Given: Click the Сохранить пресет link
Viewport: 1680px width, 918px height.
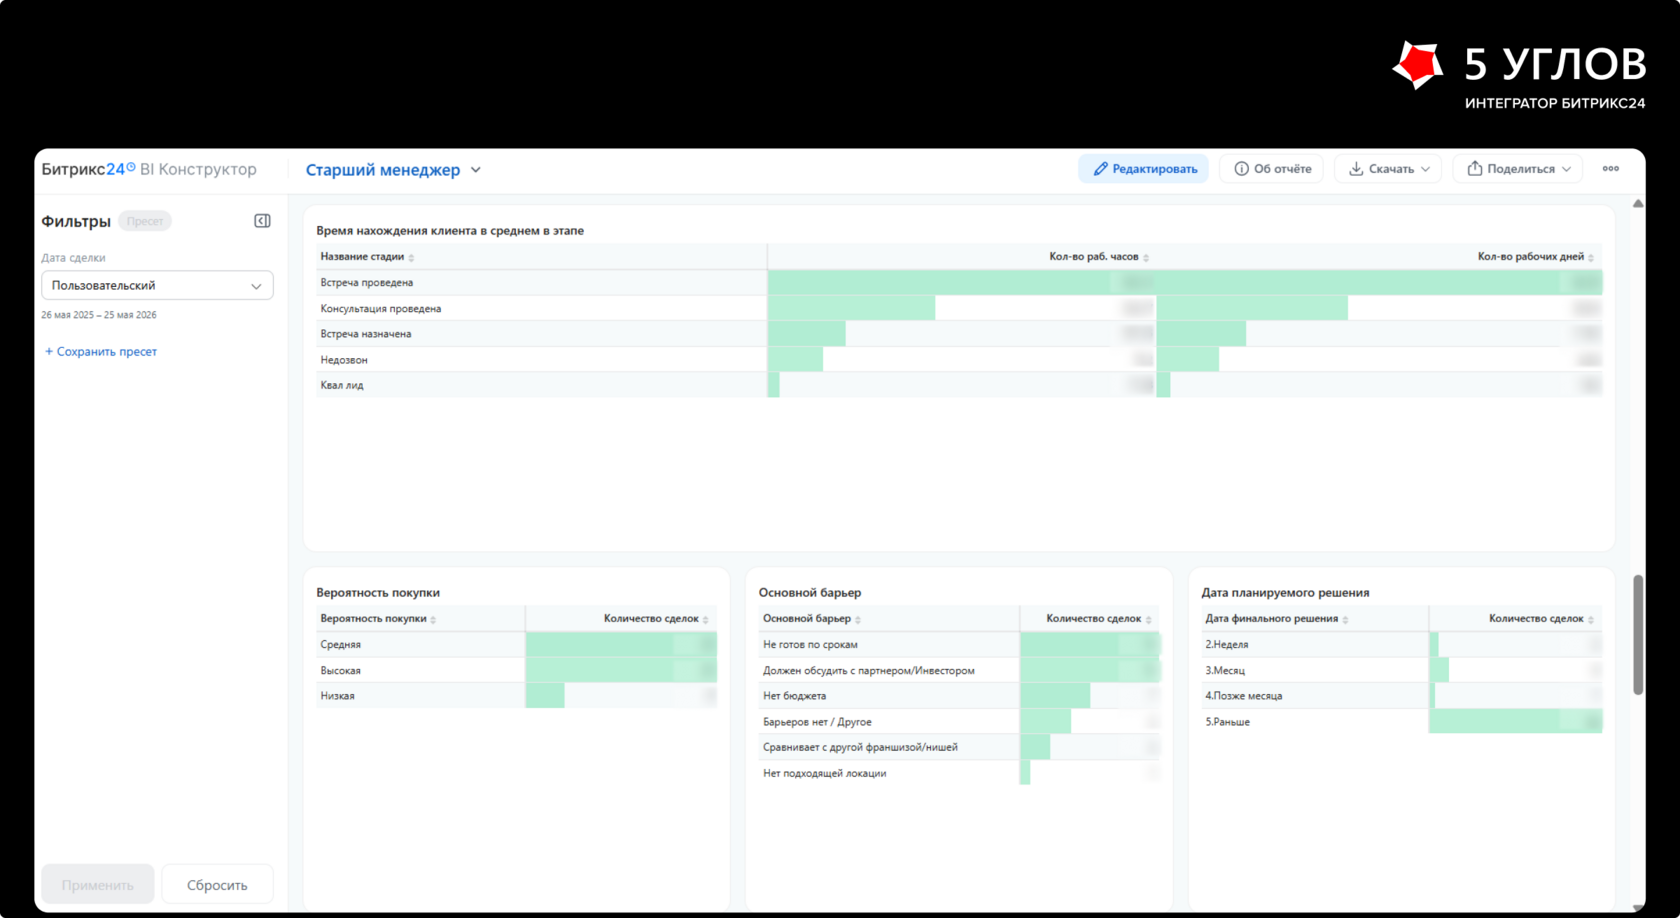Looking at the screenshot, I should coord(101,352).
